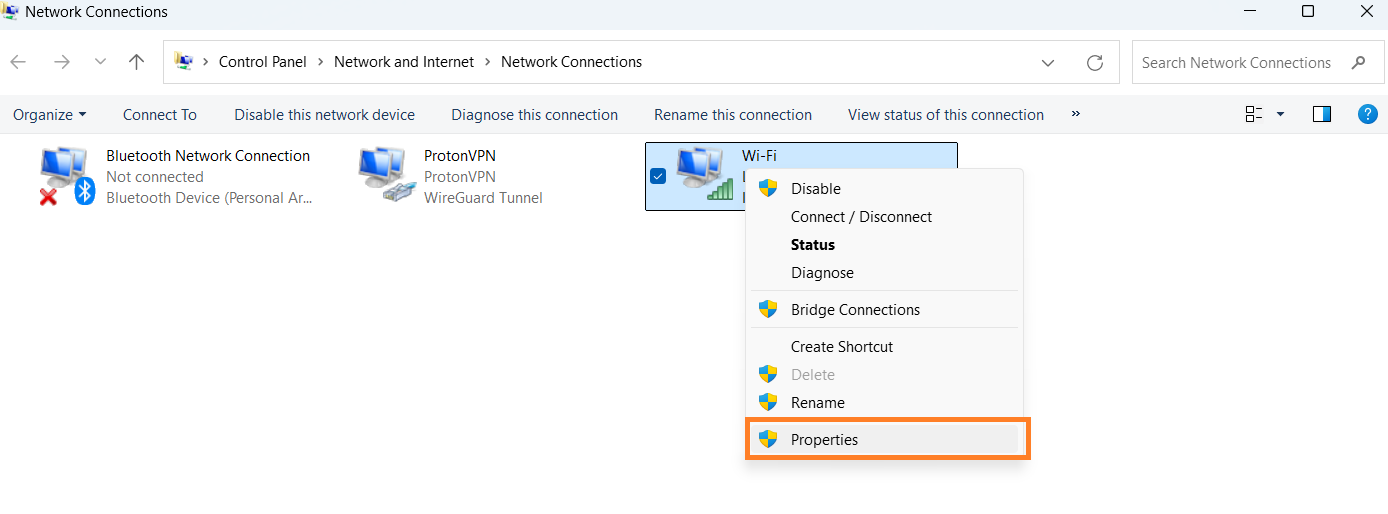Open the Organize dropdown menu
1388x514 pixels.
pyautogui.click(x=49, y=115)
